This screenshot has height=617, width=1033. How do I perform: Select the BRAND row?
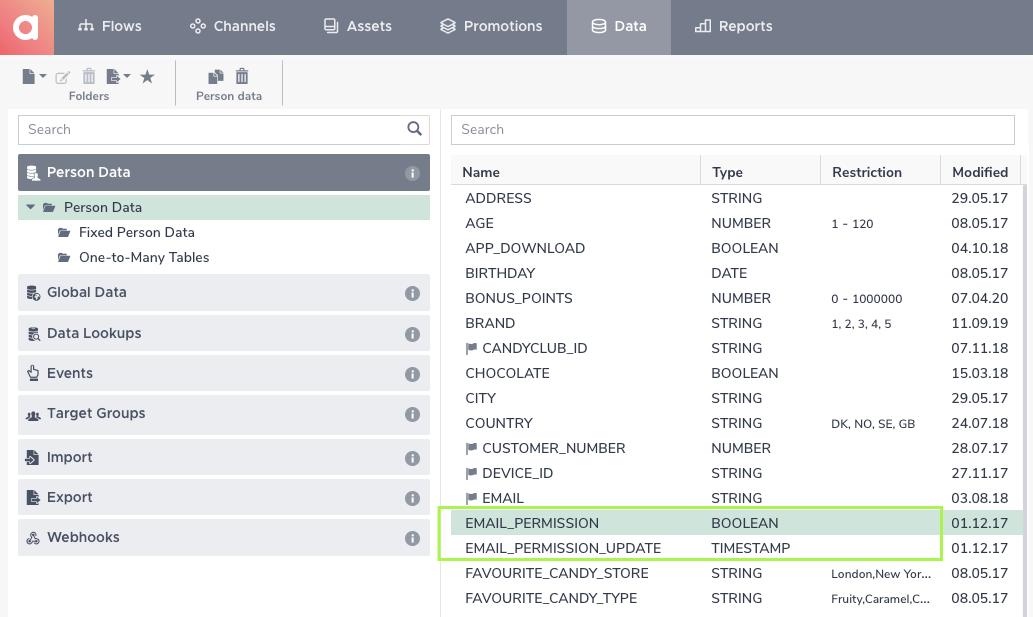click(x=737, y=323)
